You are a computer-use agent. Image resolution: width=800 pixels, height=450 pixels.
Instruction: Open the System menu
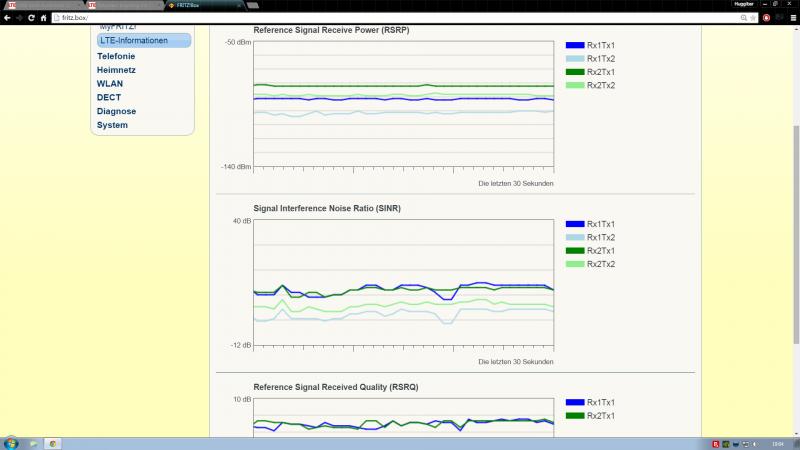pos(112,125)
